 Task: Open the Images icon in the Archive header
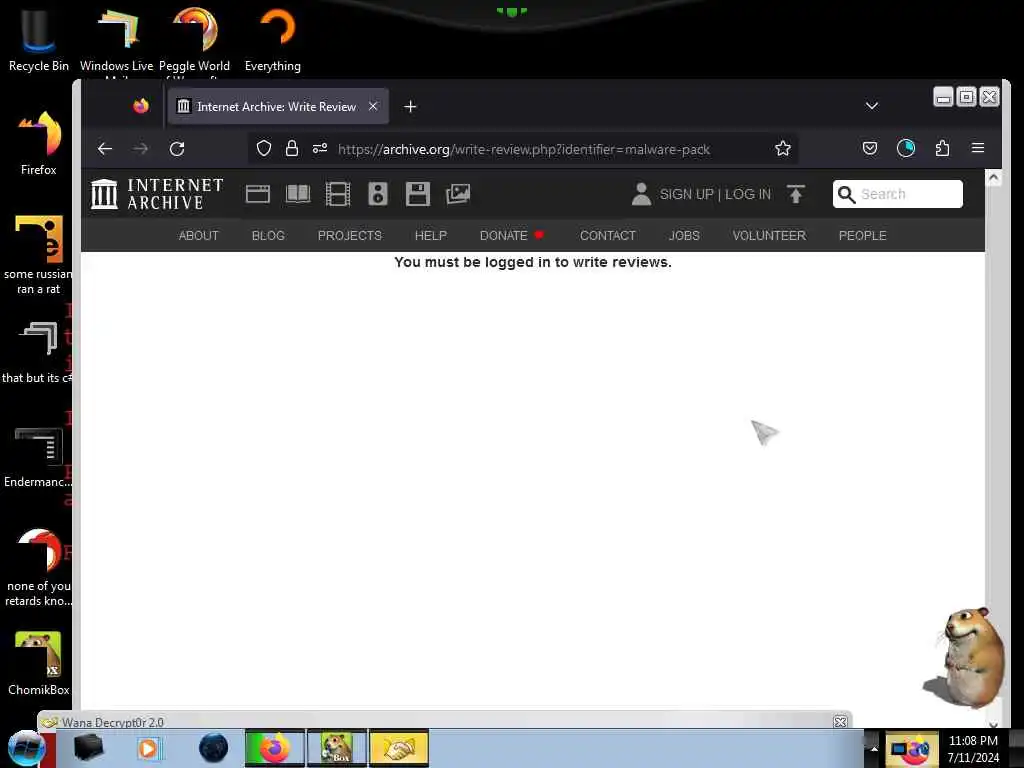coord(458,194)
